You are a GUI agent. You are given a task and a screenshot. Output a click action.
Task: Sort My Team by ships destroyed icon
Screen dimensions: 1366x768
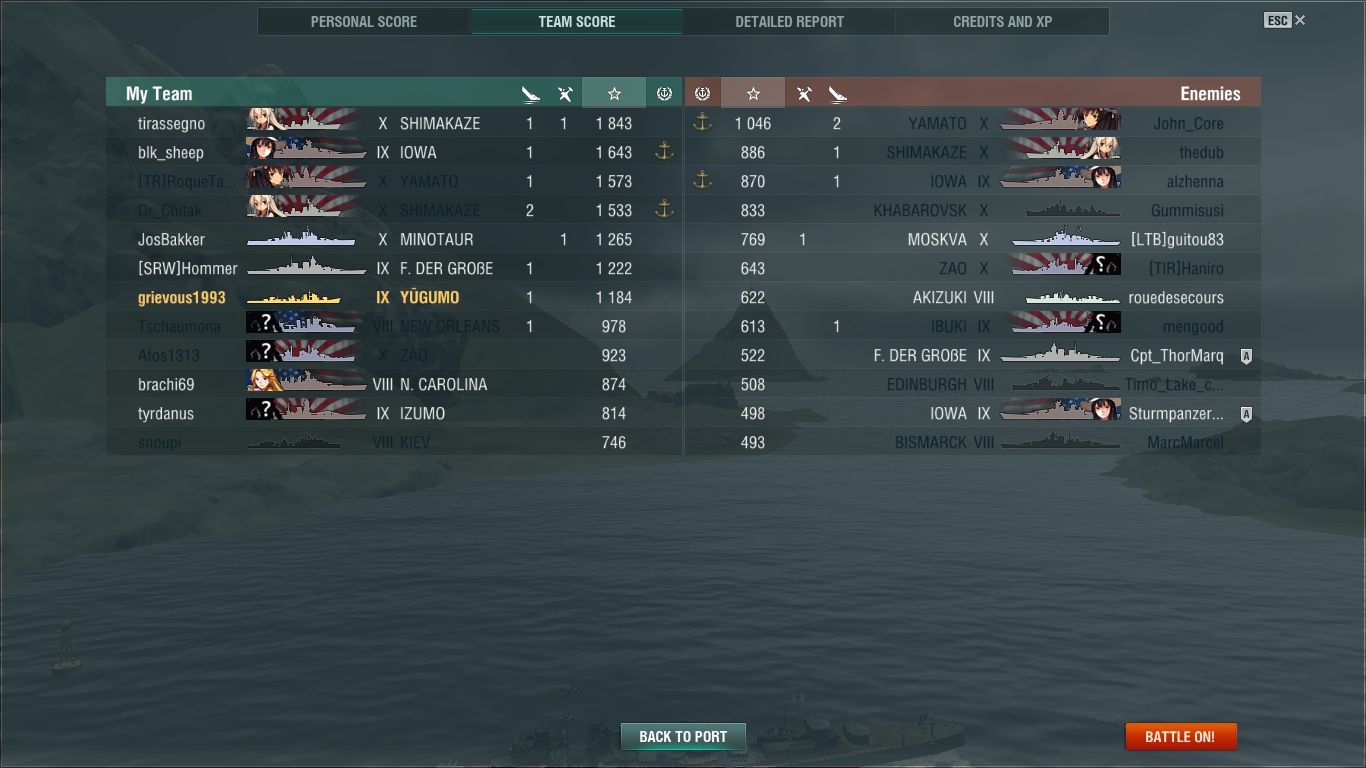(x=530, y=94)
